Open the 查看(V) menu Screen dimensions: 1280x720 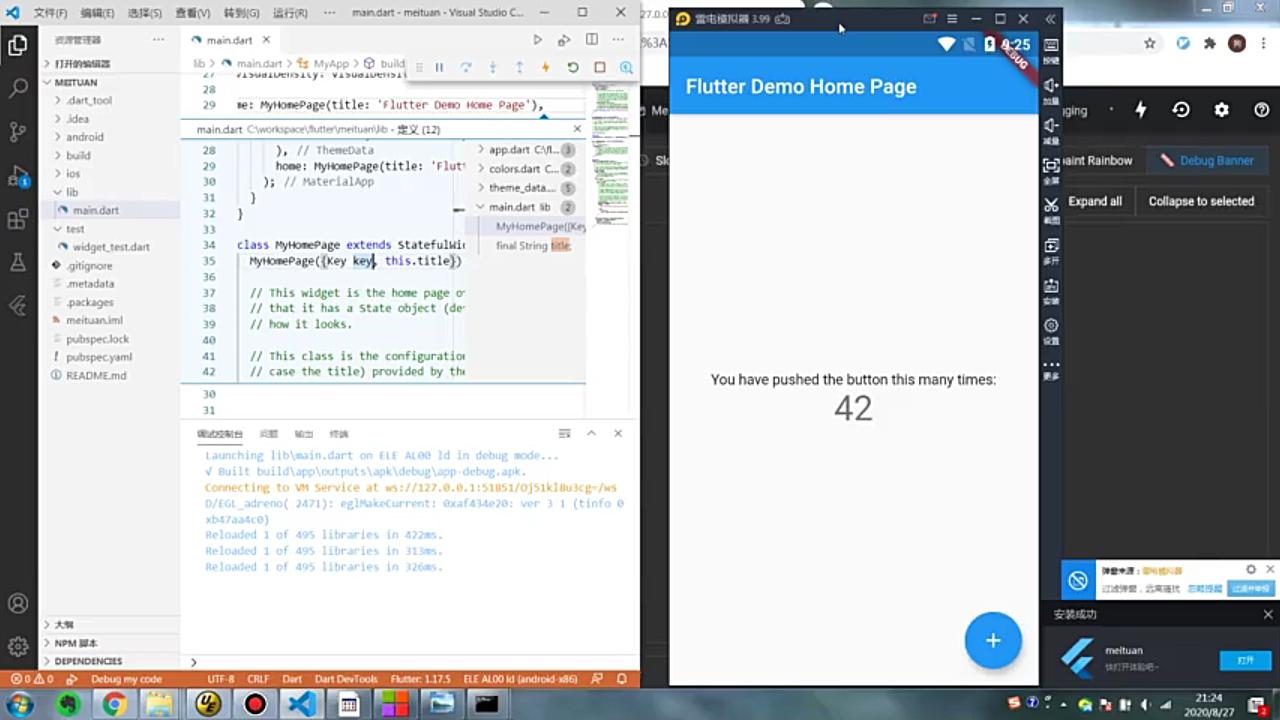(x=193, y=13)
